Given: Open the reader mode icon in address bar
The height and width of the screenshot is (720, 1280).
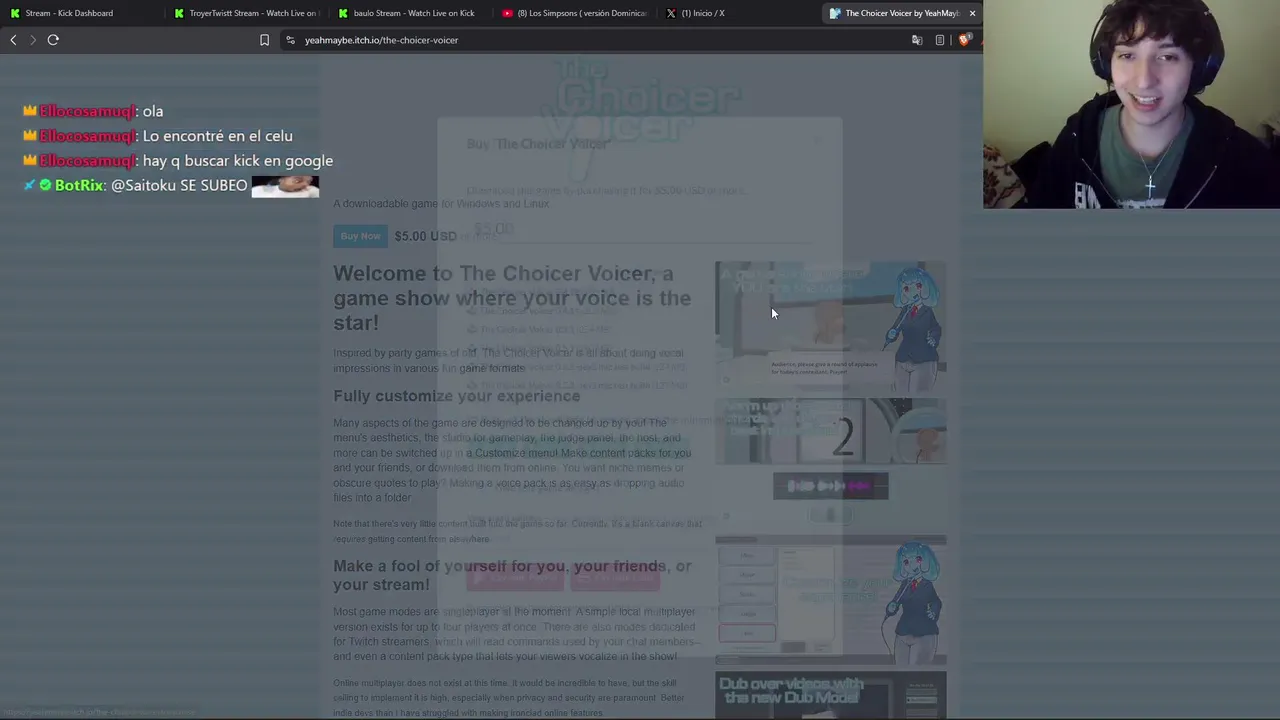Looking at the screenshot, I should click(x=940, y=40).
